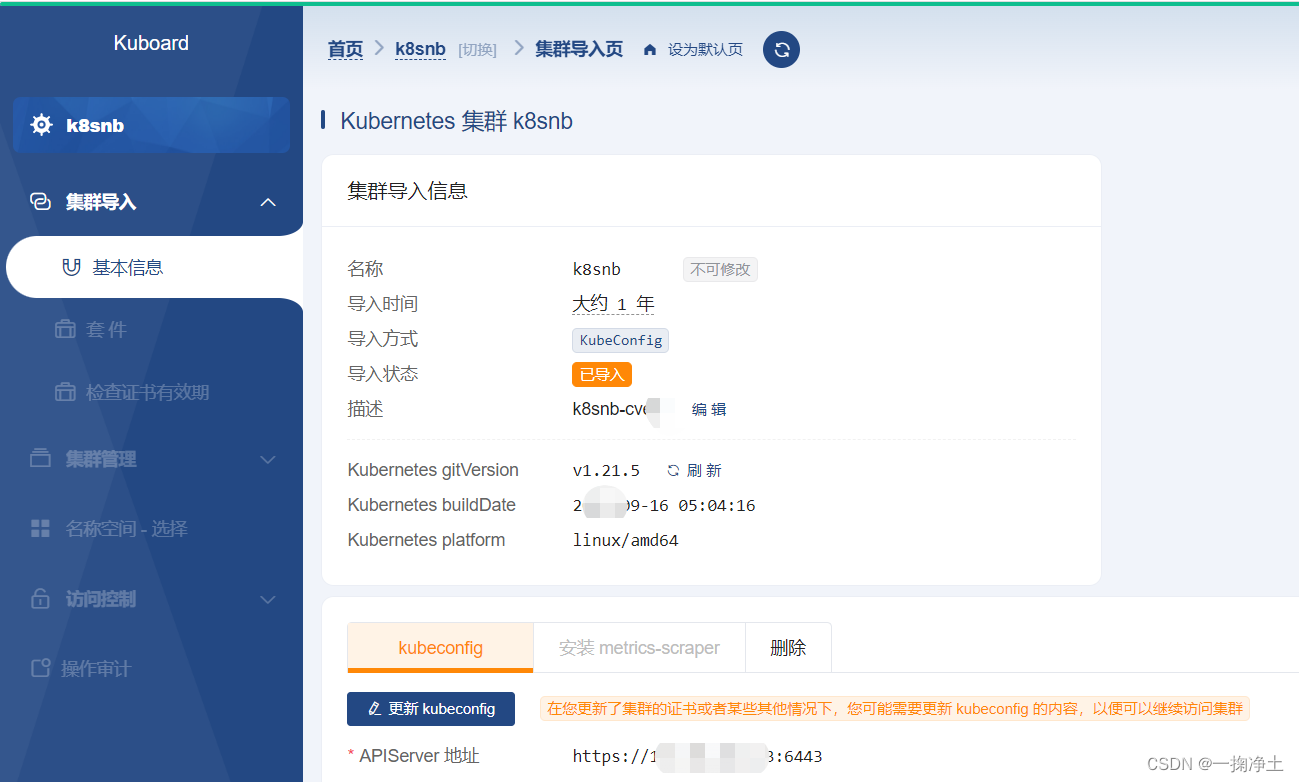The image size is (1299, 782).
Task: Click the refresh icon beside 刷新
Action: 673,470
